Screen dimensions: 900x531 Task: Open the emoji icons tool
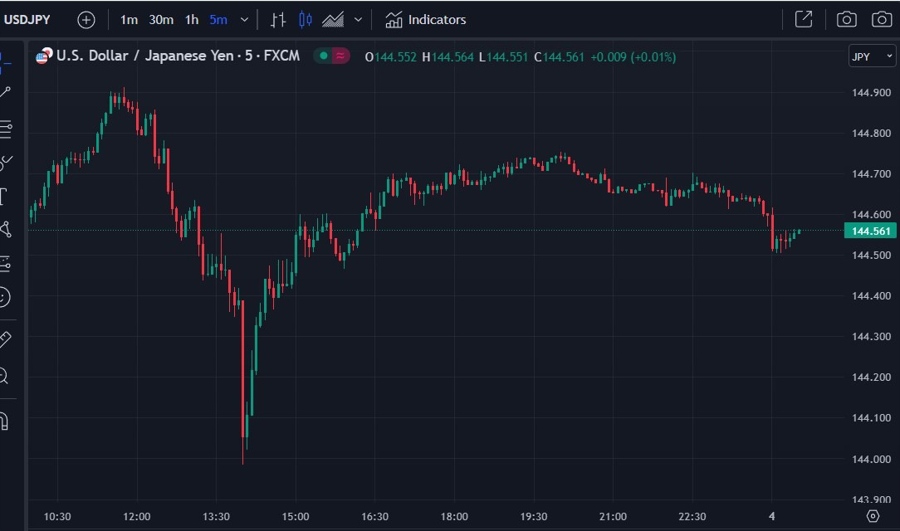5,297
